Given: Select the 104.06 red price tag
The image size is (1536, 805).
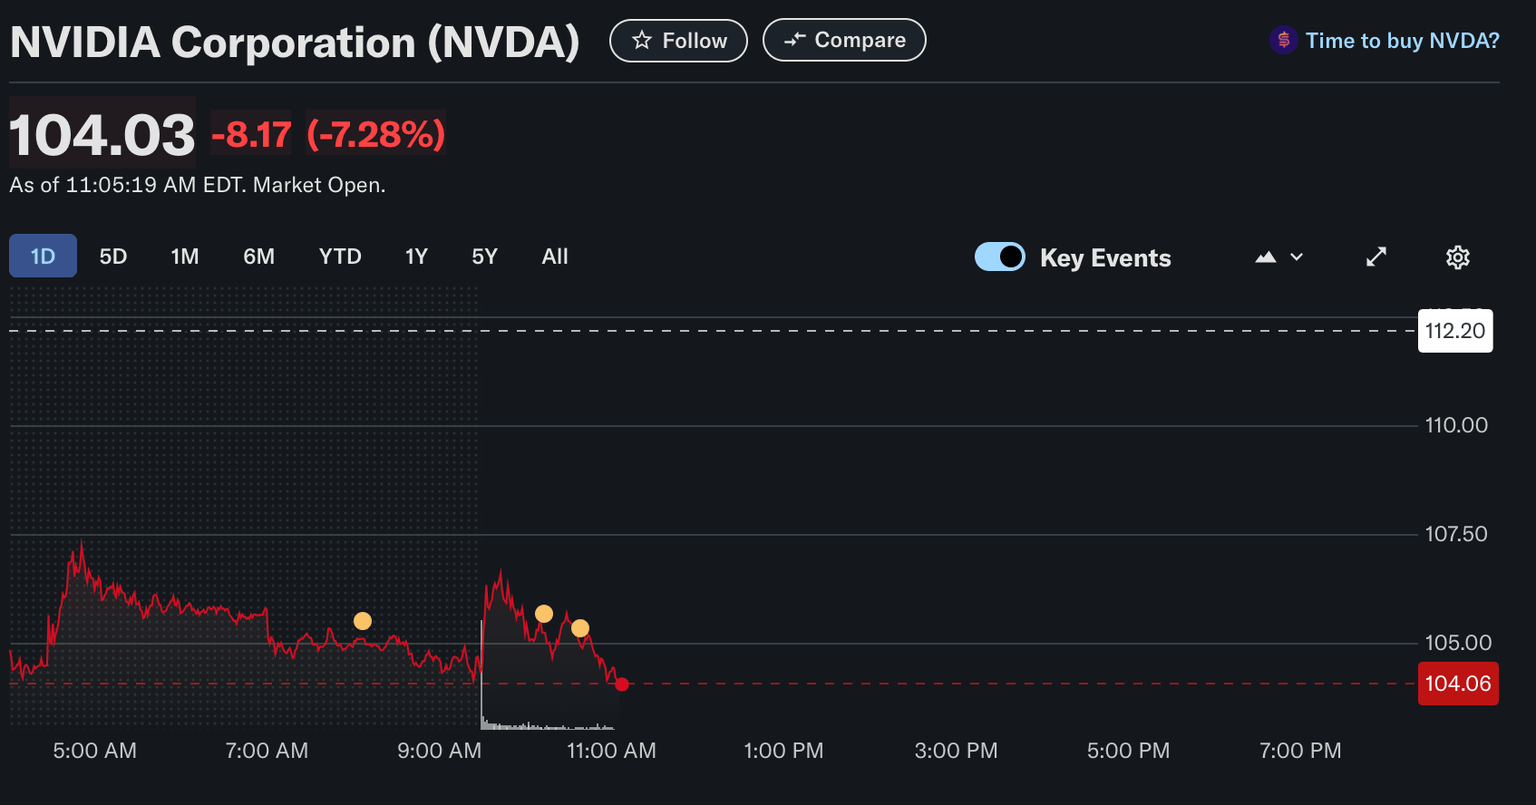Looking at the screenshot, I should pyautogui.click(x=1458, y=684).
